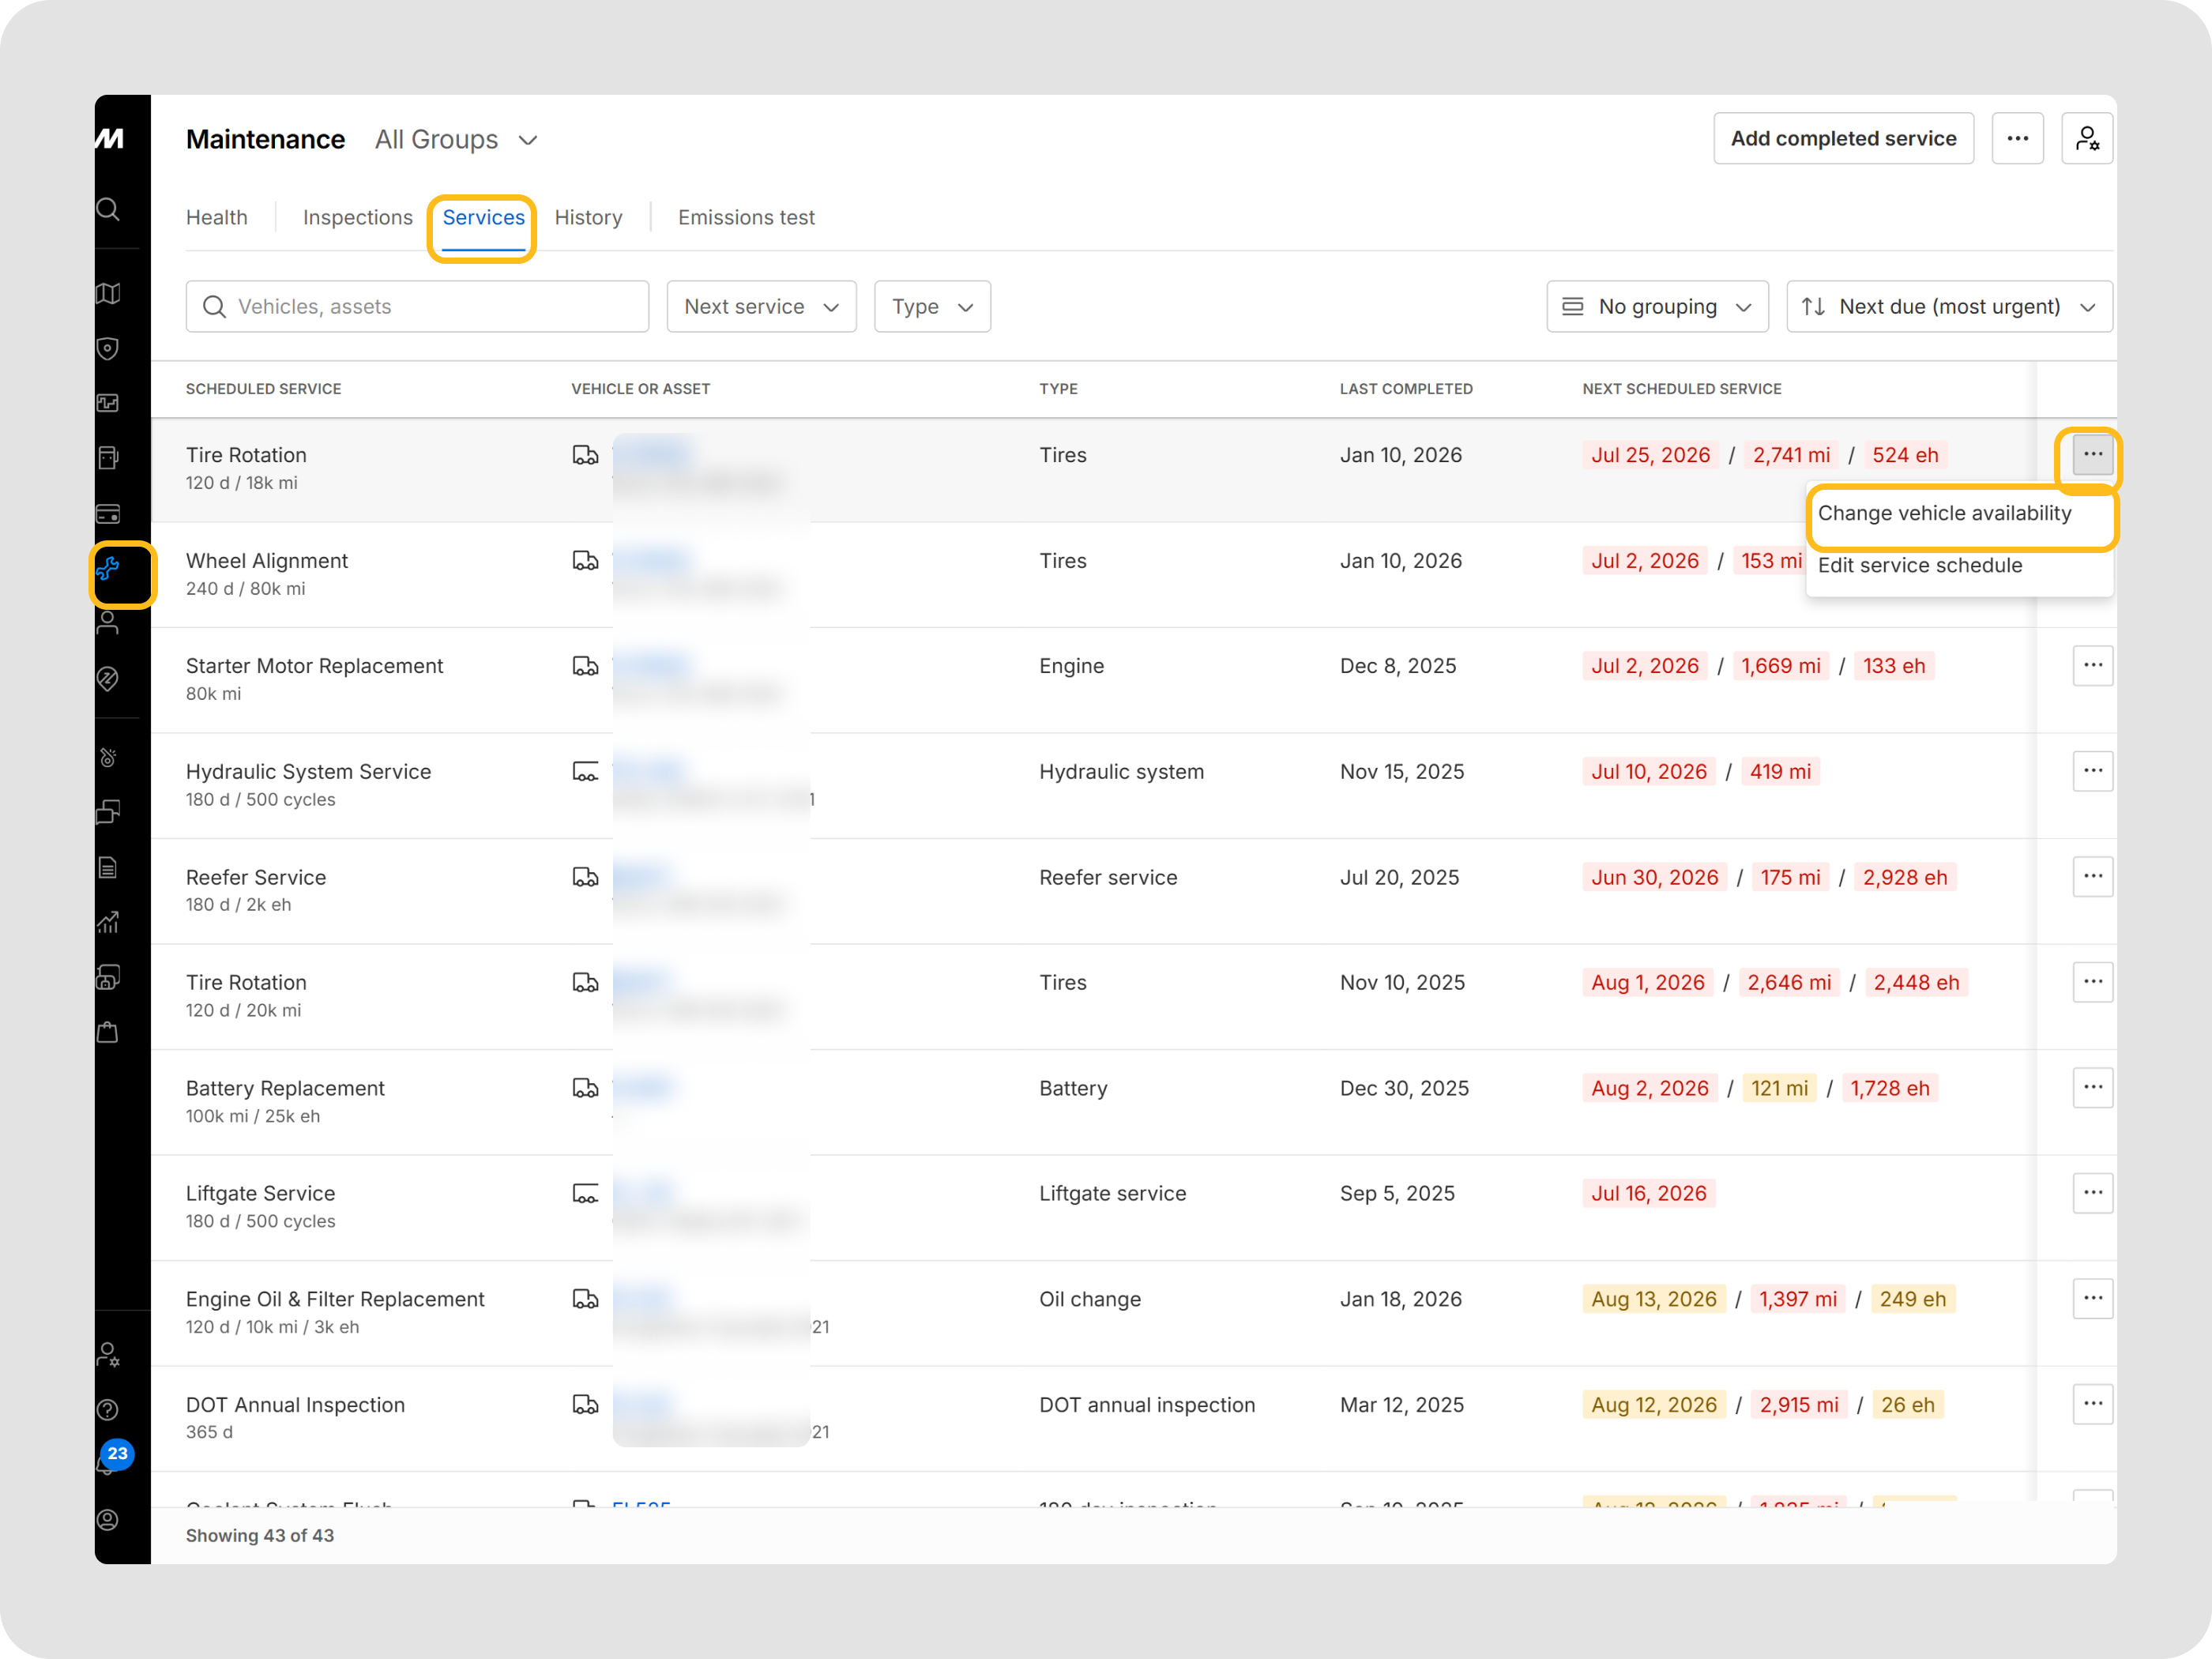This screenshot has width=2212, height=1659.
Task: Click the Add completed service button
Action: coord(1843,138)
